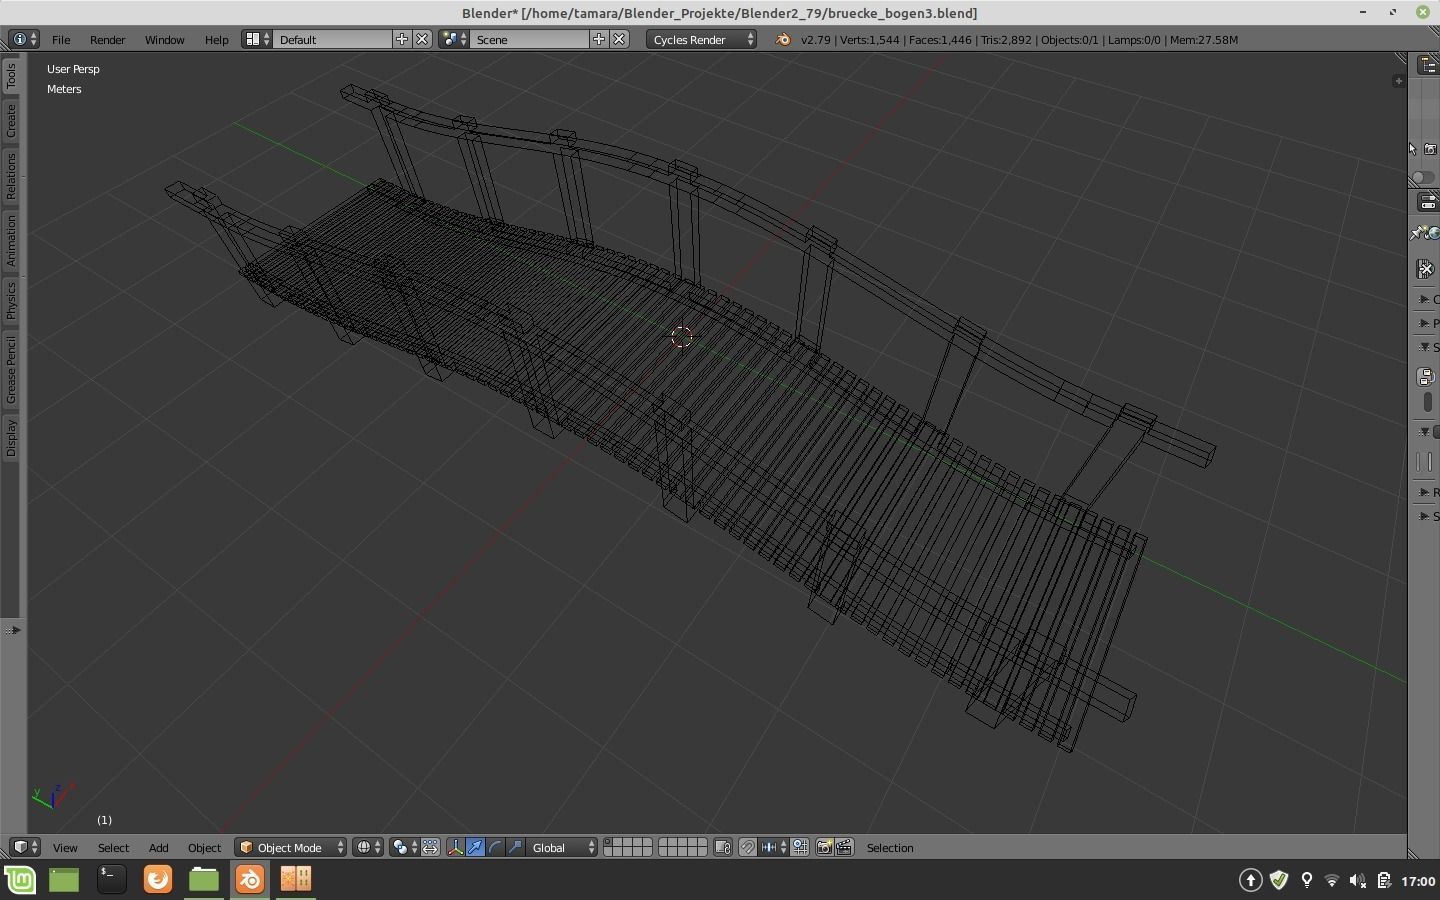Switch to the Create shelf tab
The image size is (1440, 900).
(11, 121)
